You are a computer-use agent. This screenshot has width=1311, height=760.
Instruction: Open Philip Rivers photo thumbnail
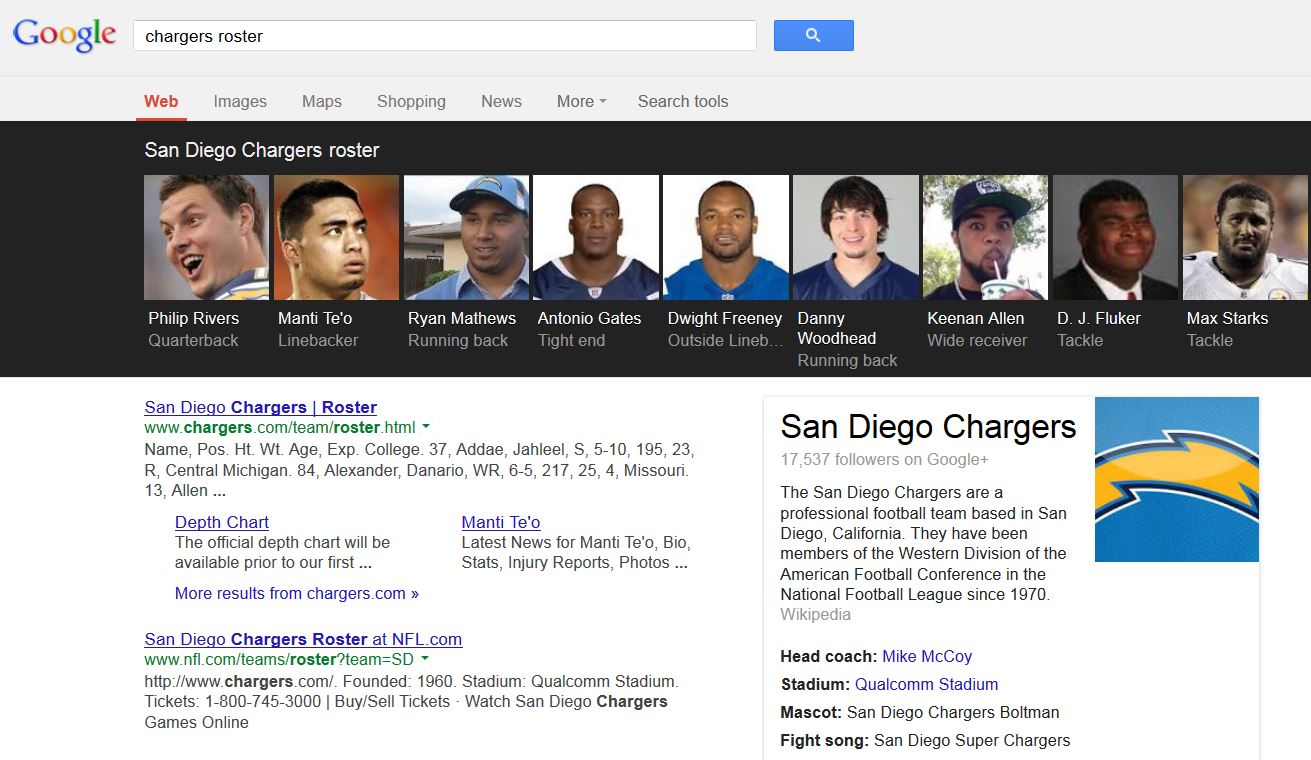pyautogui.click(x=206, y=237)
